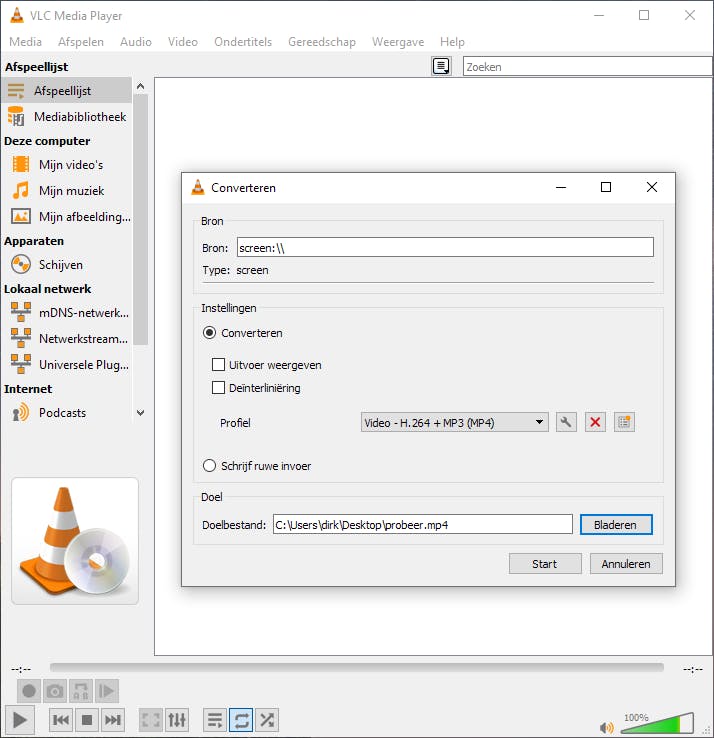
Task: Click the sidebar vertical scrollbar
Action: [140, 219]
